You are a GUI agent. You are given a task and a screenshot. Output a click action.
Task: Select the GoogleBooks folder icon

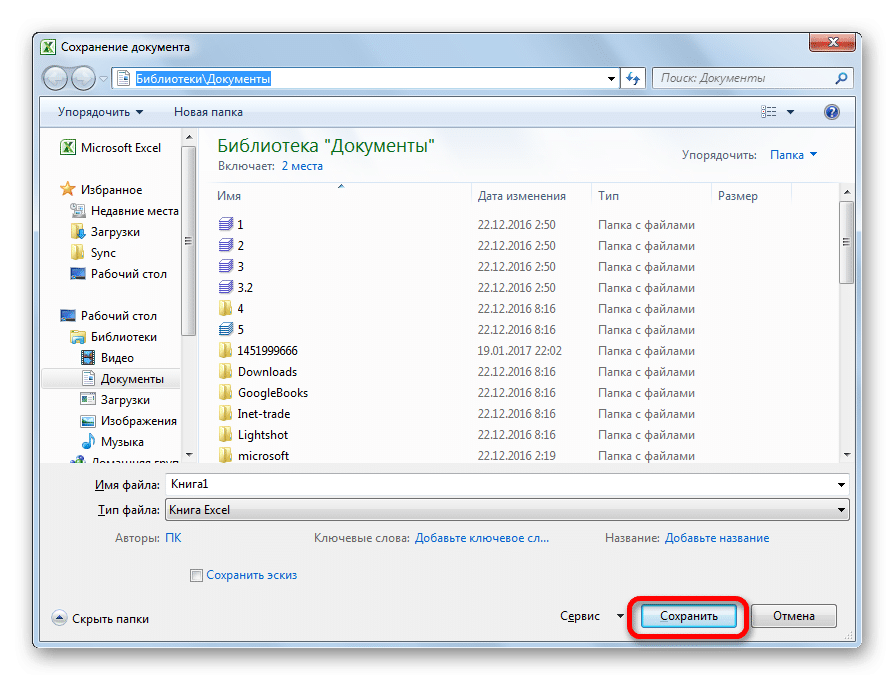pos(225,393)
